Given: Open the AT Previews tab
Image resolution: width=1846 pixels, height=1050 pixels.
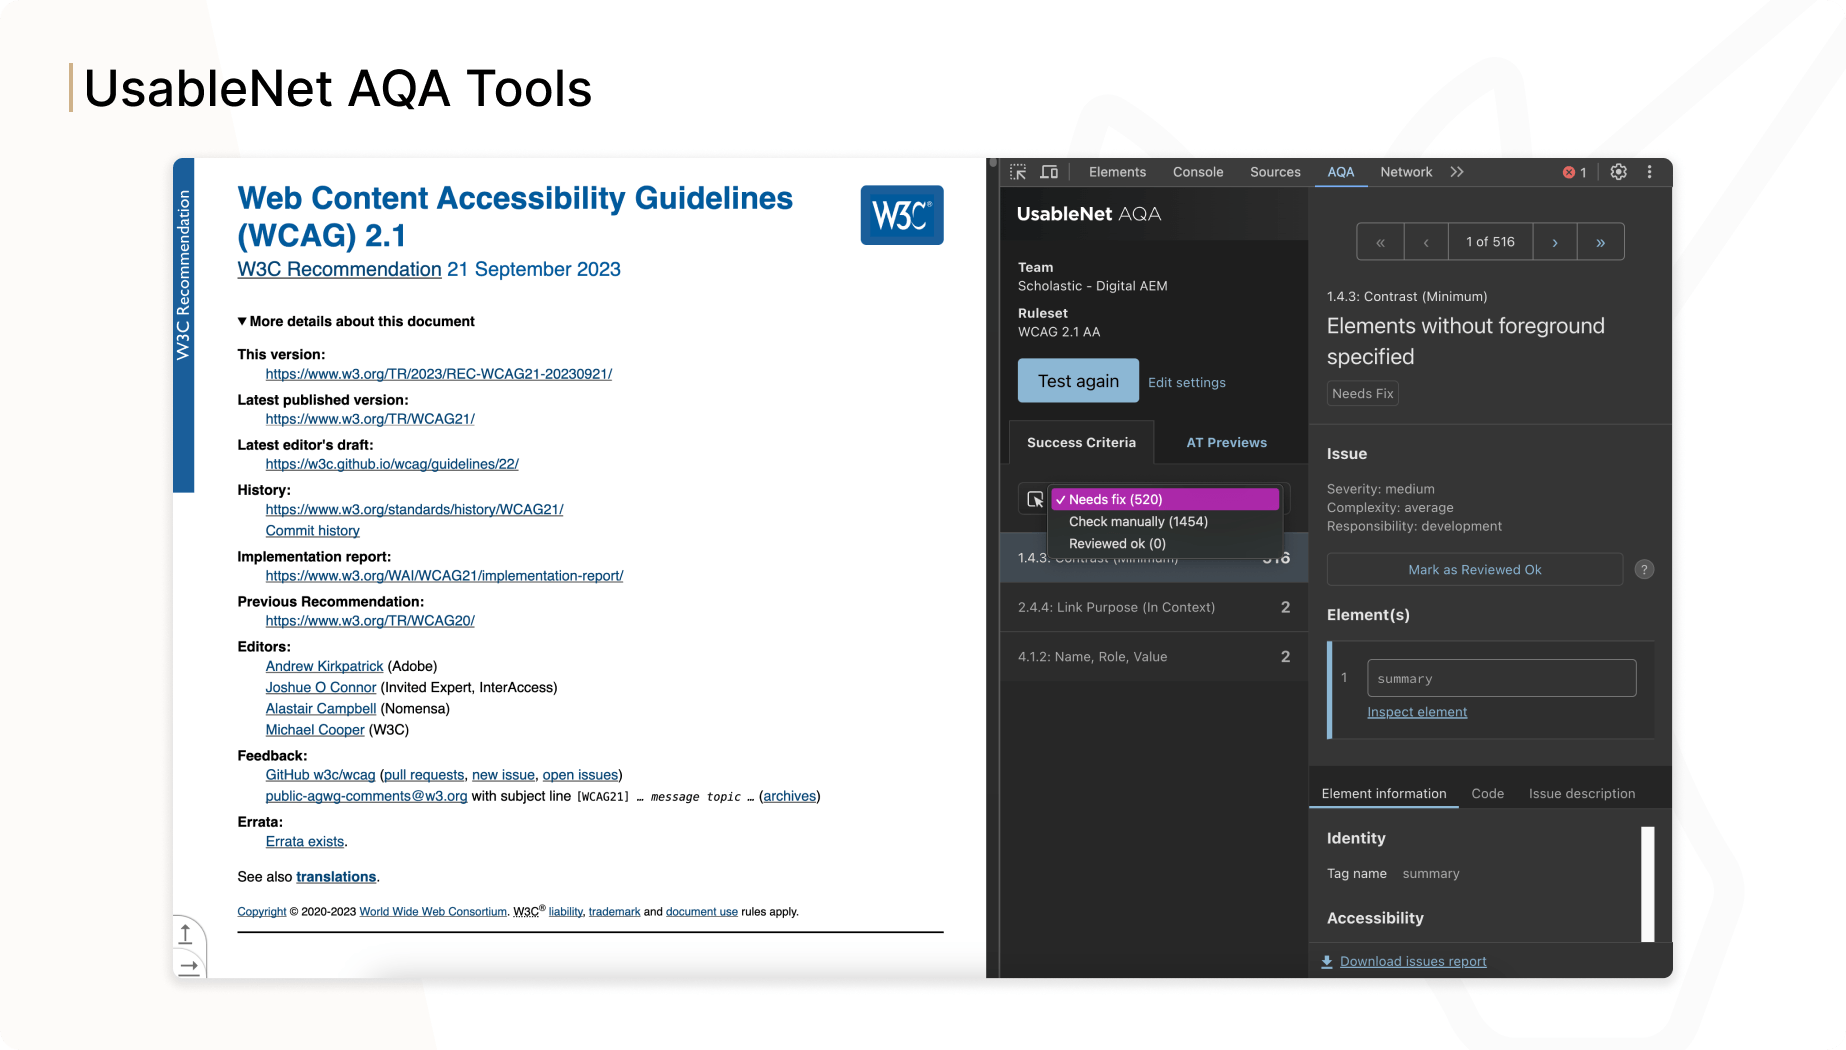Looking at the screenshot, I should [1226, 442].
